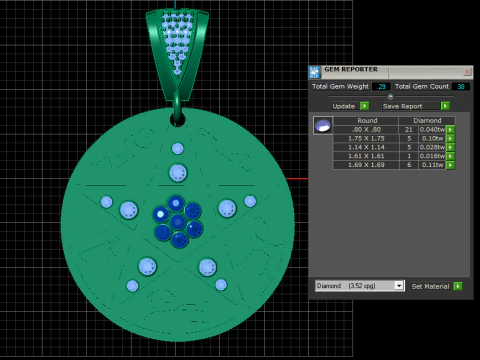
Task: Click green arrow for 1.61 X 1.61 row
Action: [x=450, y=156]
